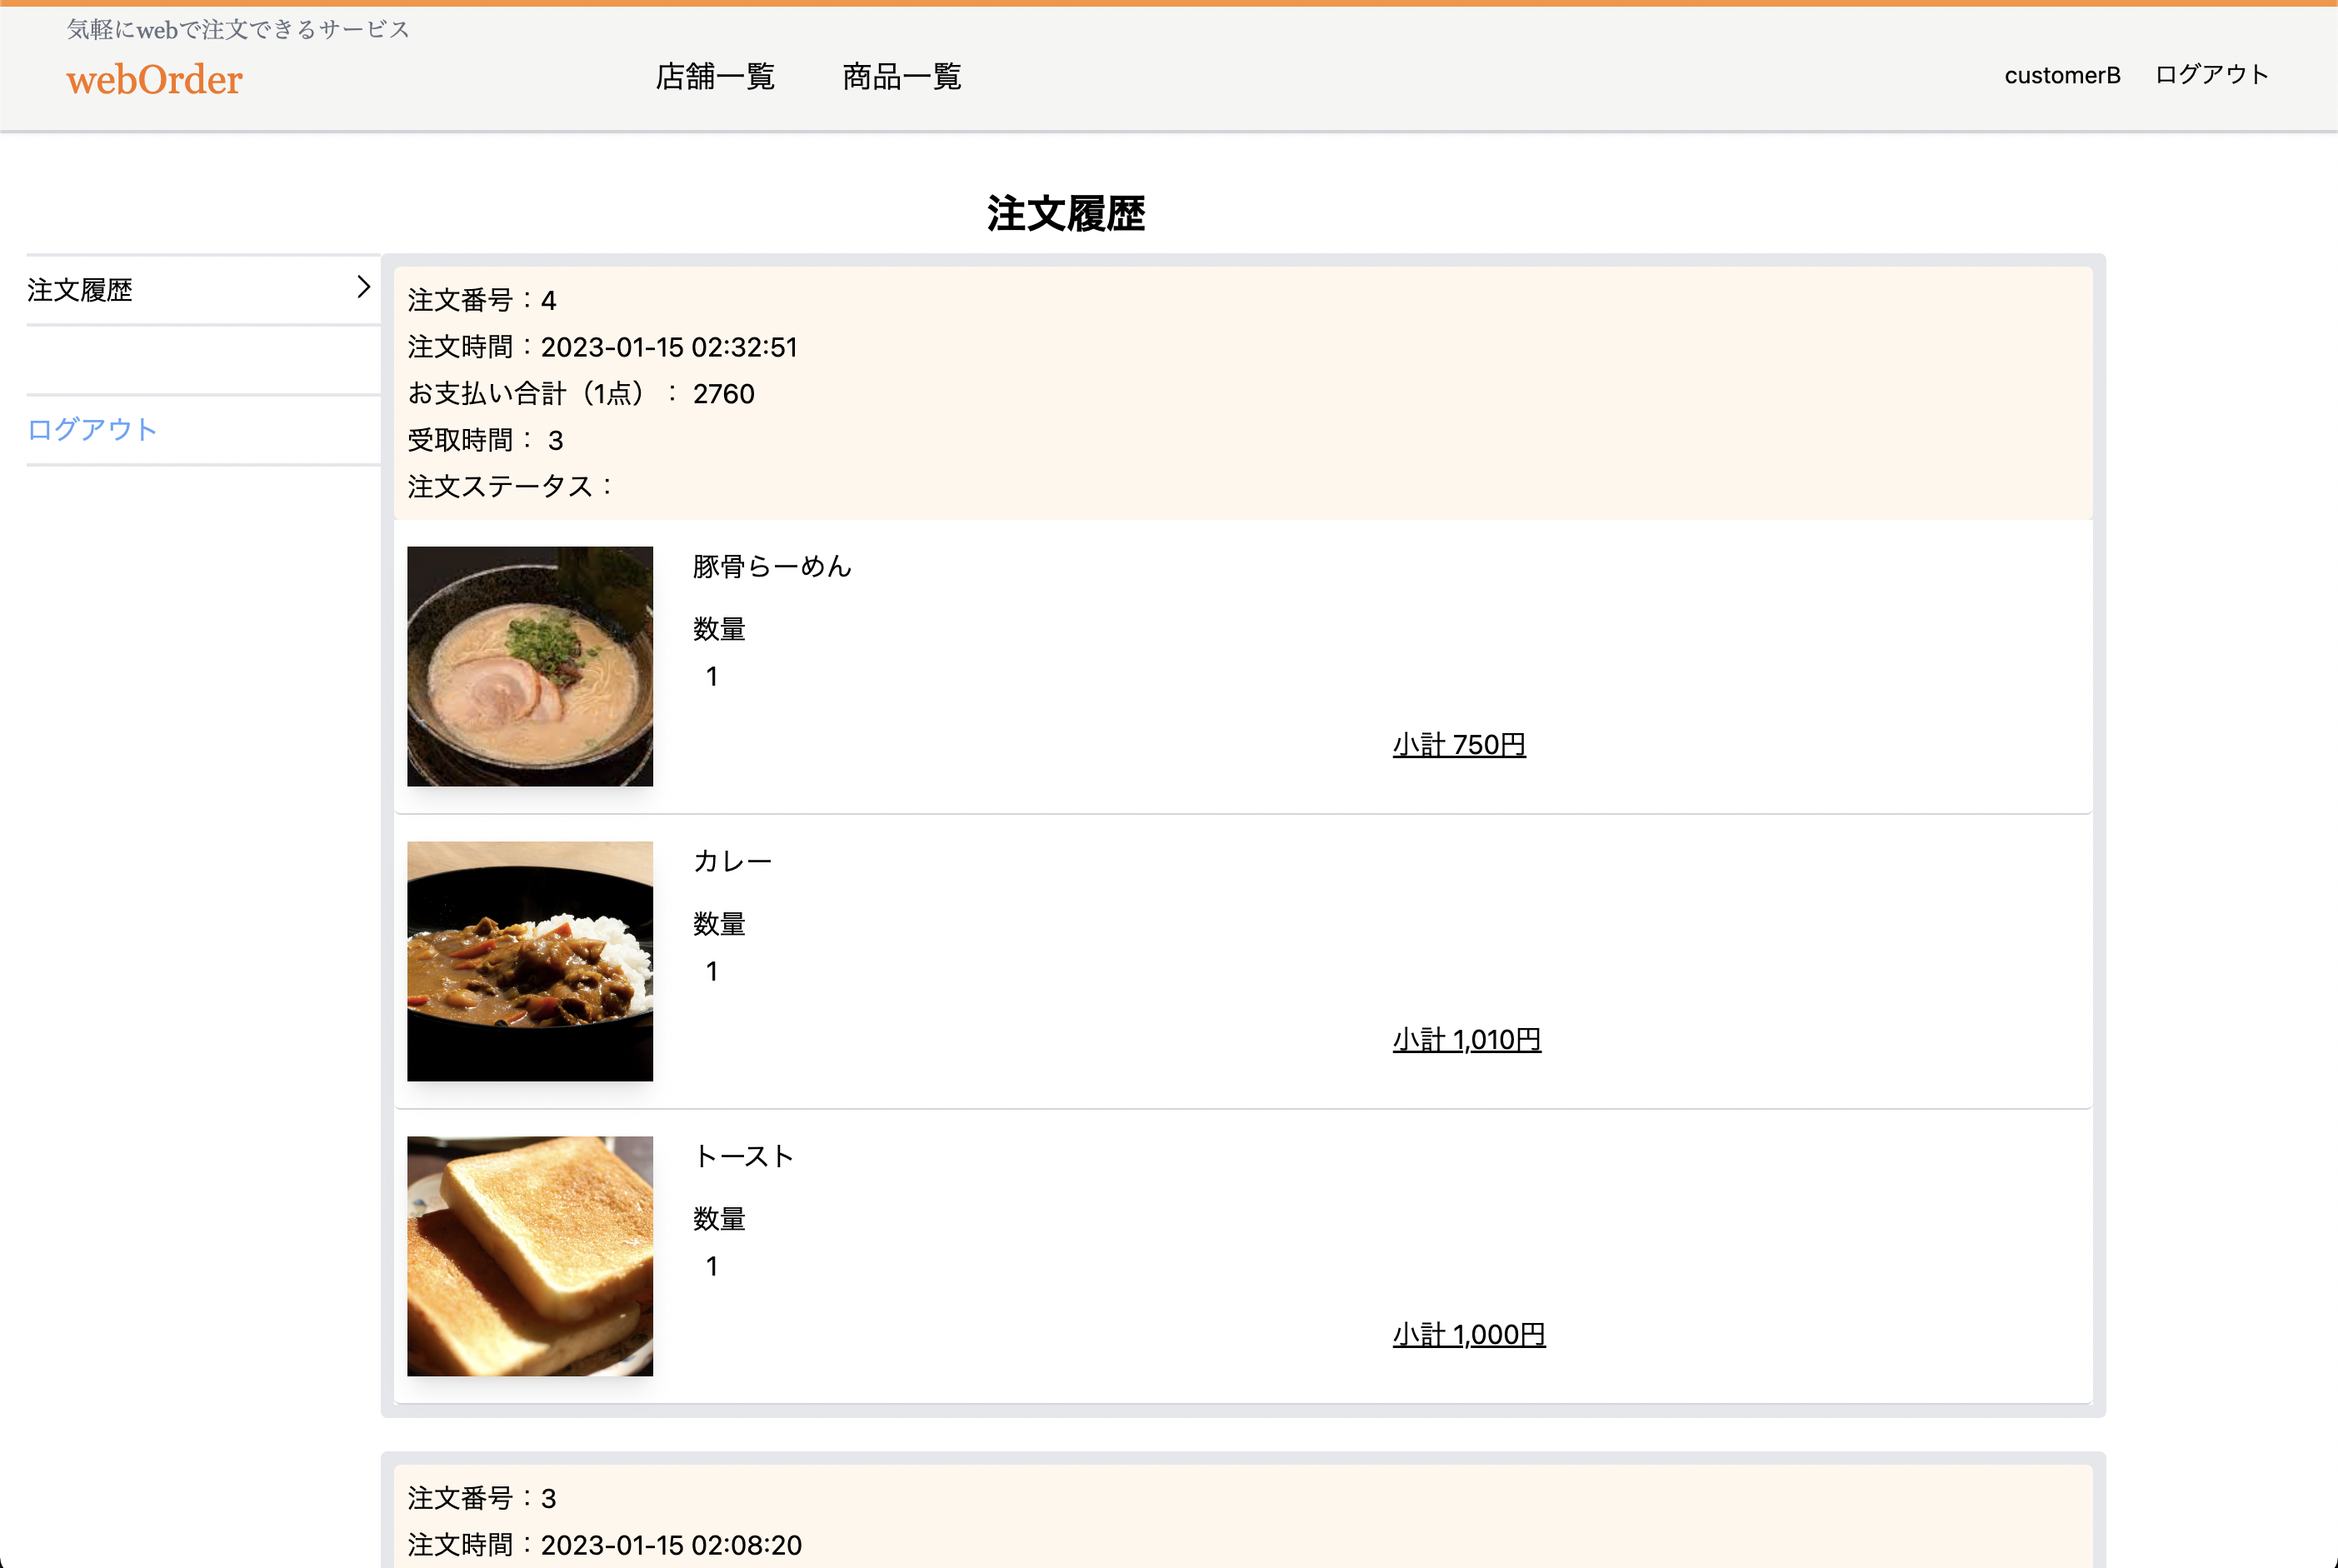Click ログアウト link in the sidebar
This screenshot has width=2338, height=1568.
91,429
